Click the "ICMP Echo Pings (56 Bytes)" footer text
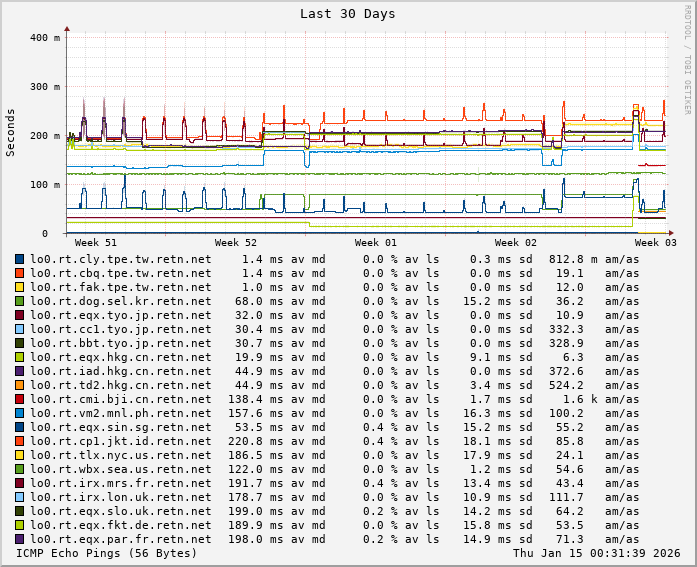 click(107, 553)
